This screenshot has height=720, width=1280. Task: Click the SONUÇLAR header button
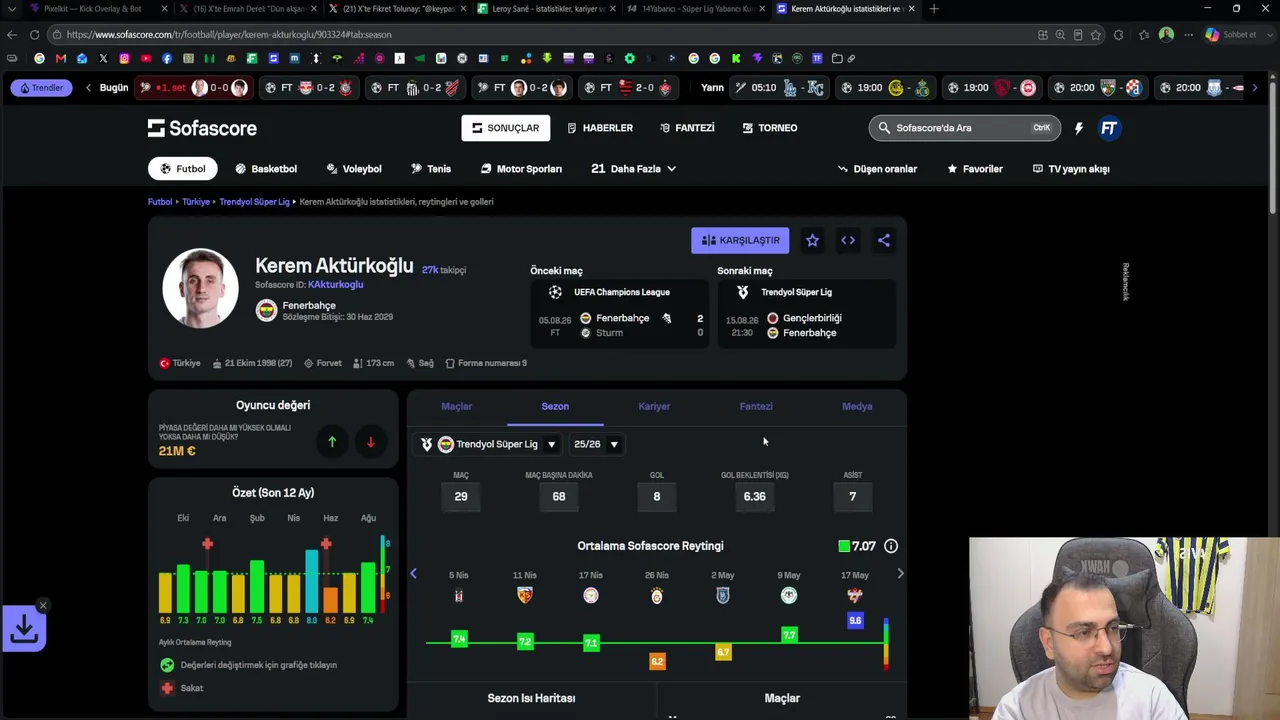tap(505, 128)
